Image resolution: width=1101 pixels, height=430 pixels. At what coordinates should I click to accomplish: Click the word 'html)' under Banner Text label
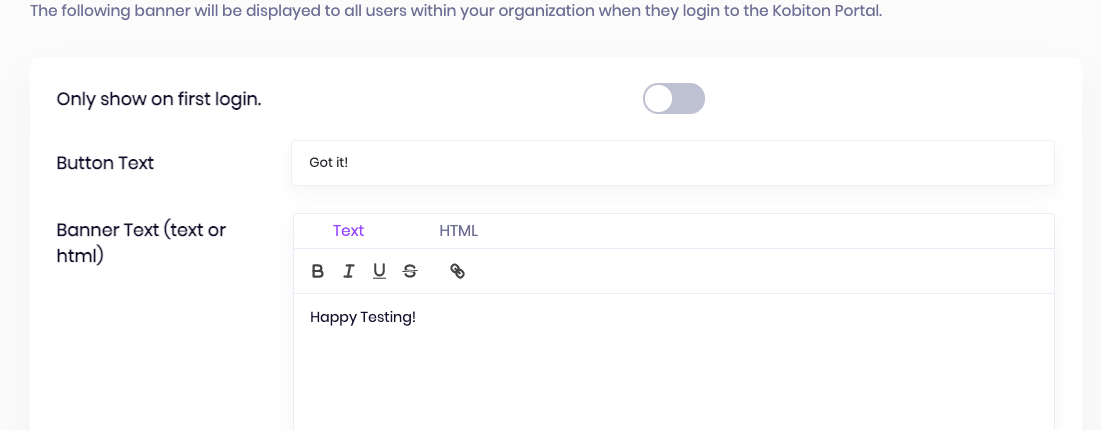[x=80, y=256]
